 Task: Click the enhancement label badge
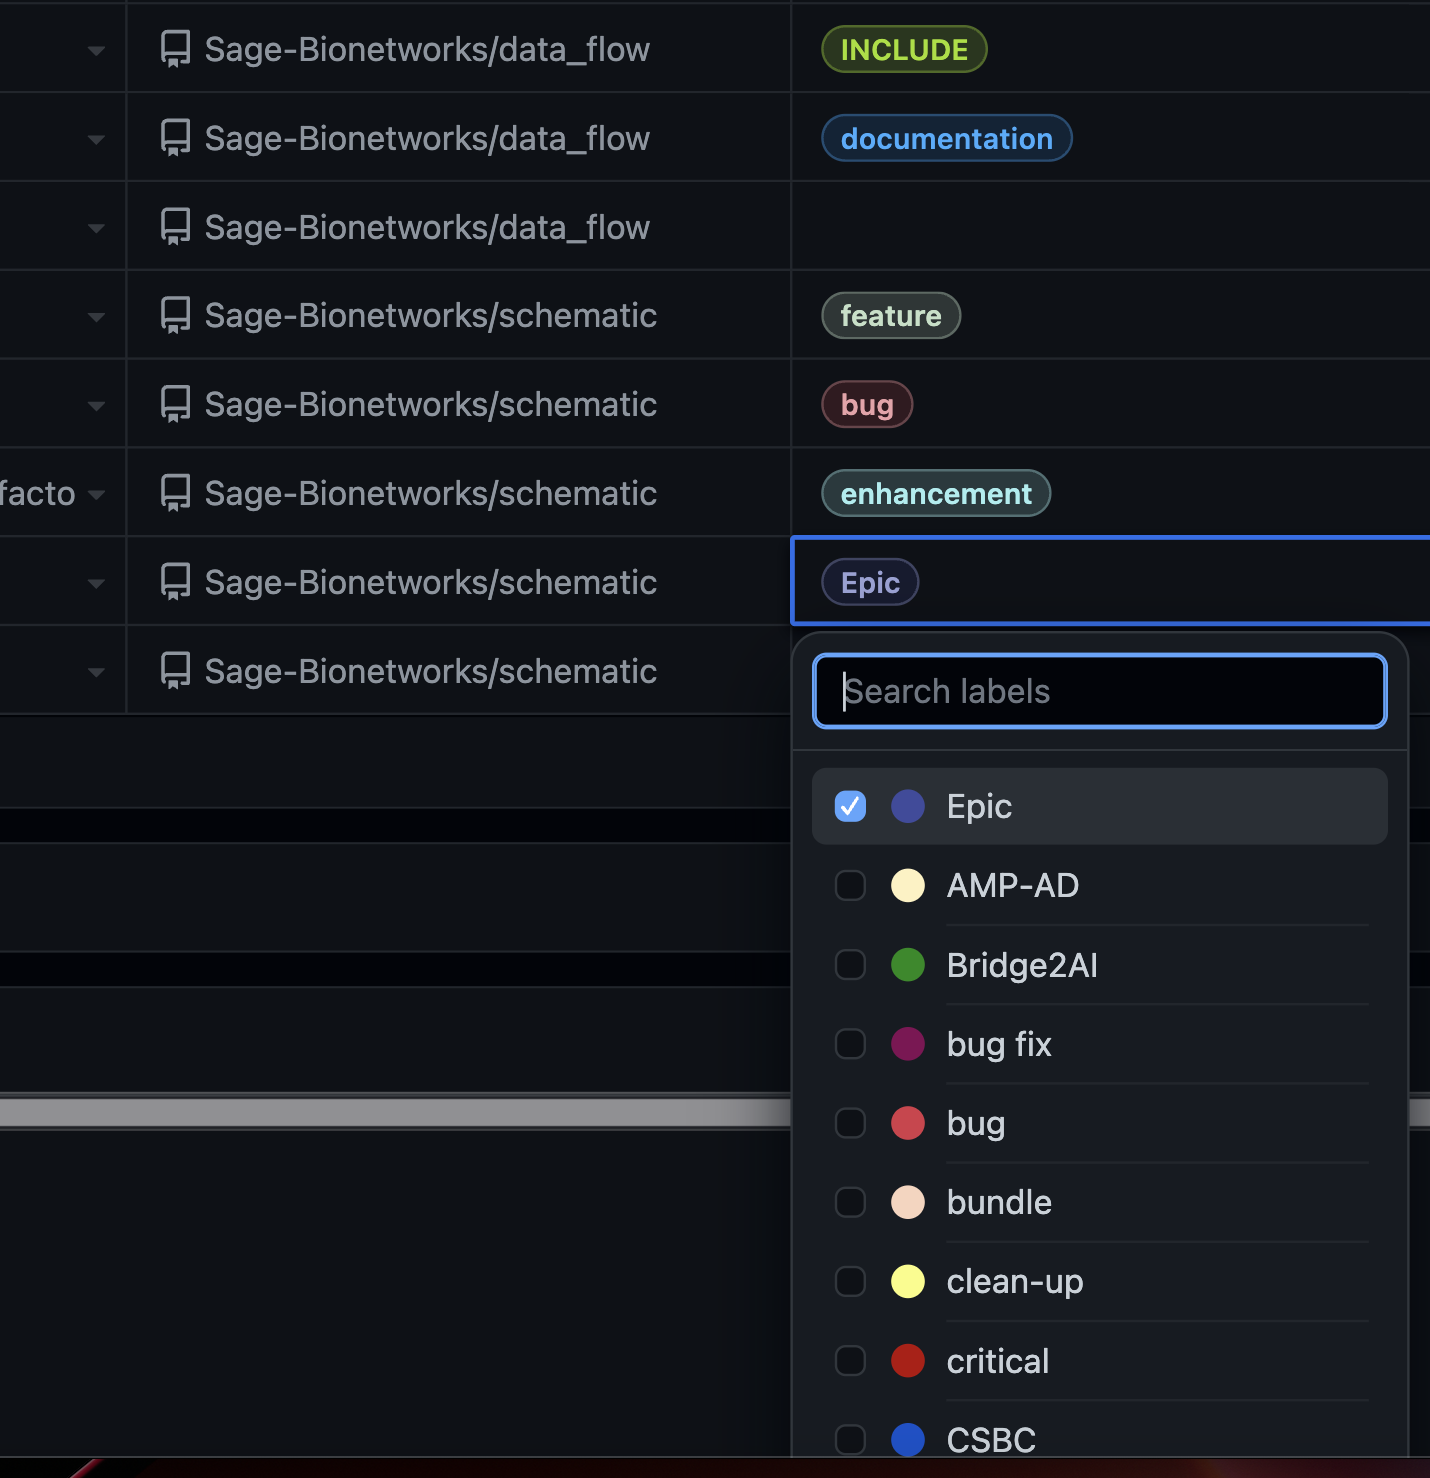[936, 493]
